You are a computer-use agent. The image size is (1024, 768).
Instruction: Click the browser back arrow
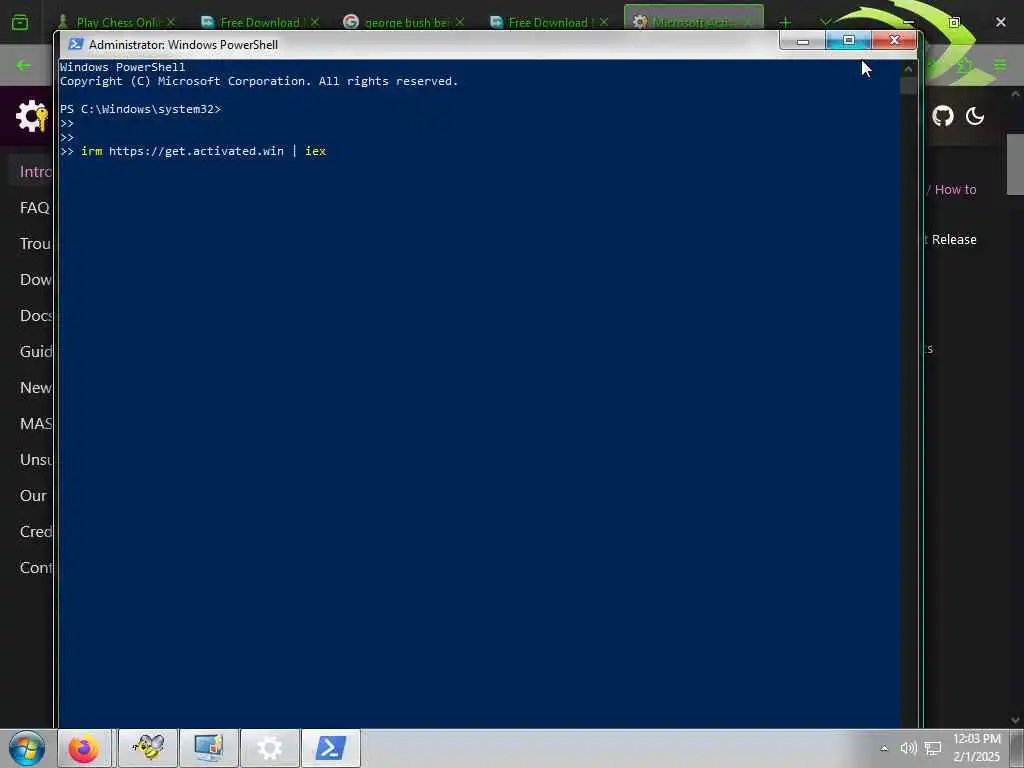(x=24, y=65)
